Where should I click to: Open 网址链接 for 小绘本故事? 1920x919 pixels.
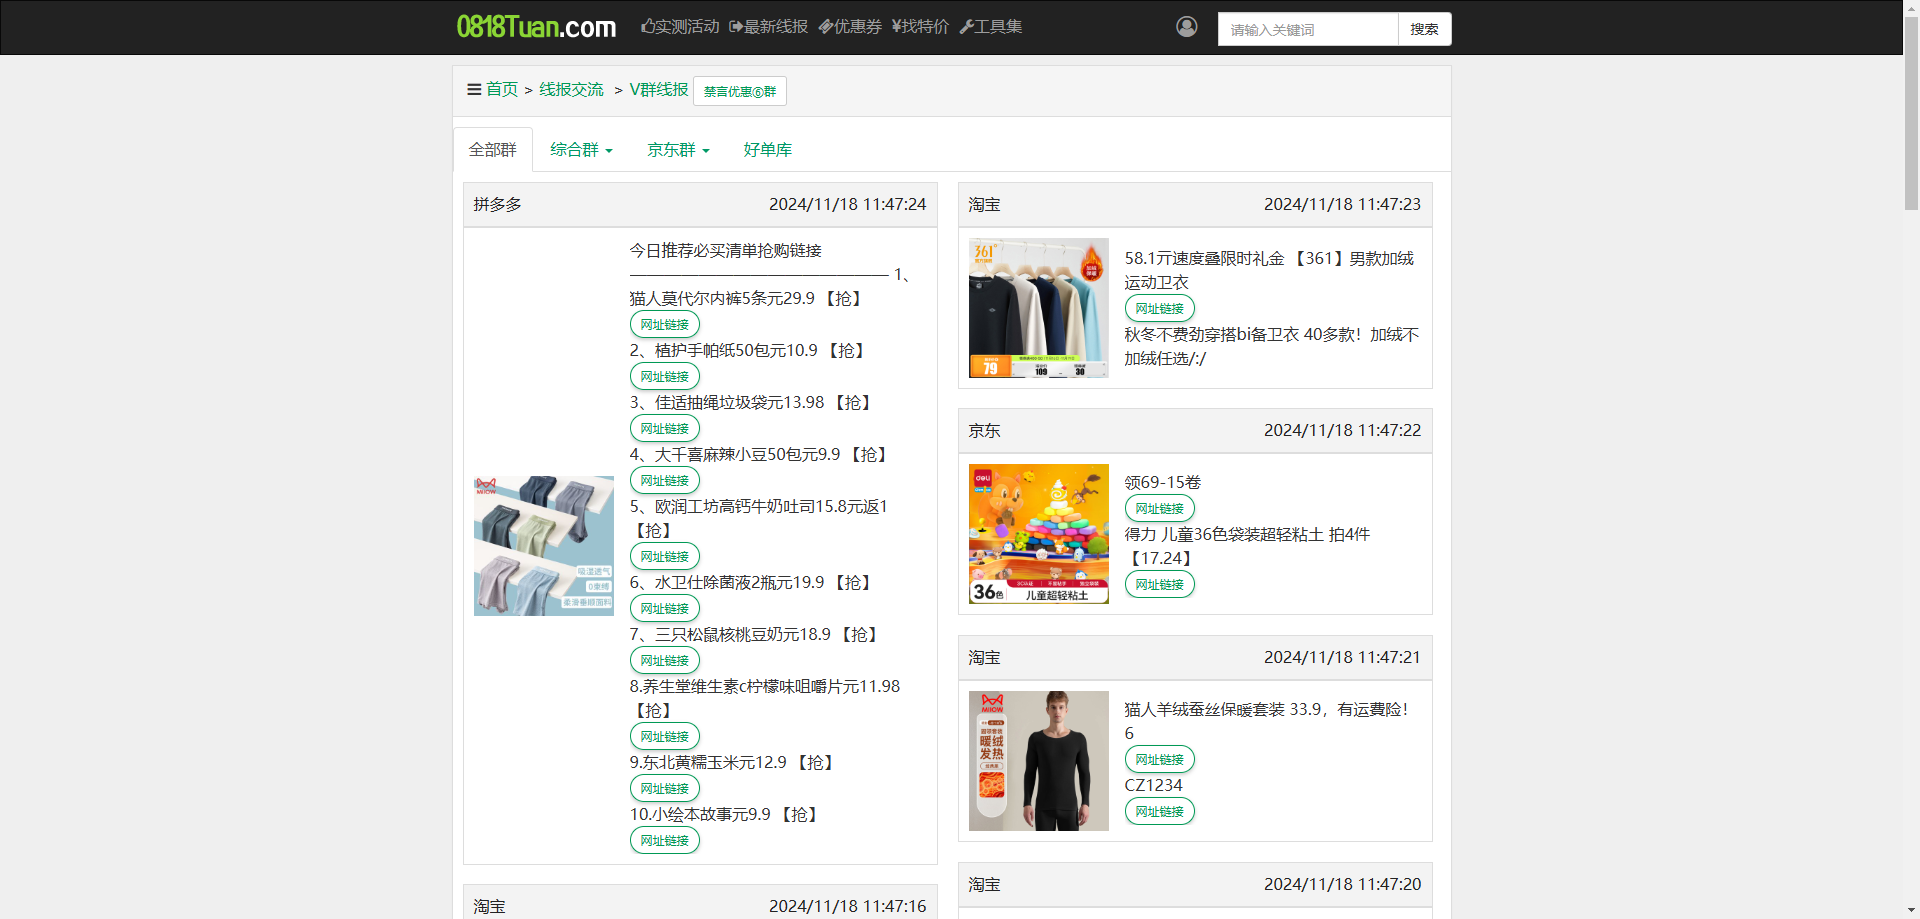point(664,841)
